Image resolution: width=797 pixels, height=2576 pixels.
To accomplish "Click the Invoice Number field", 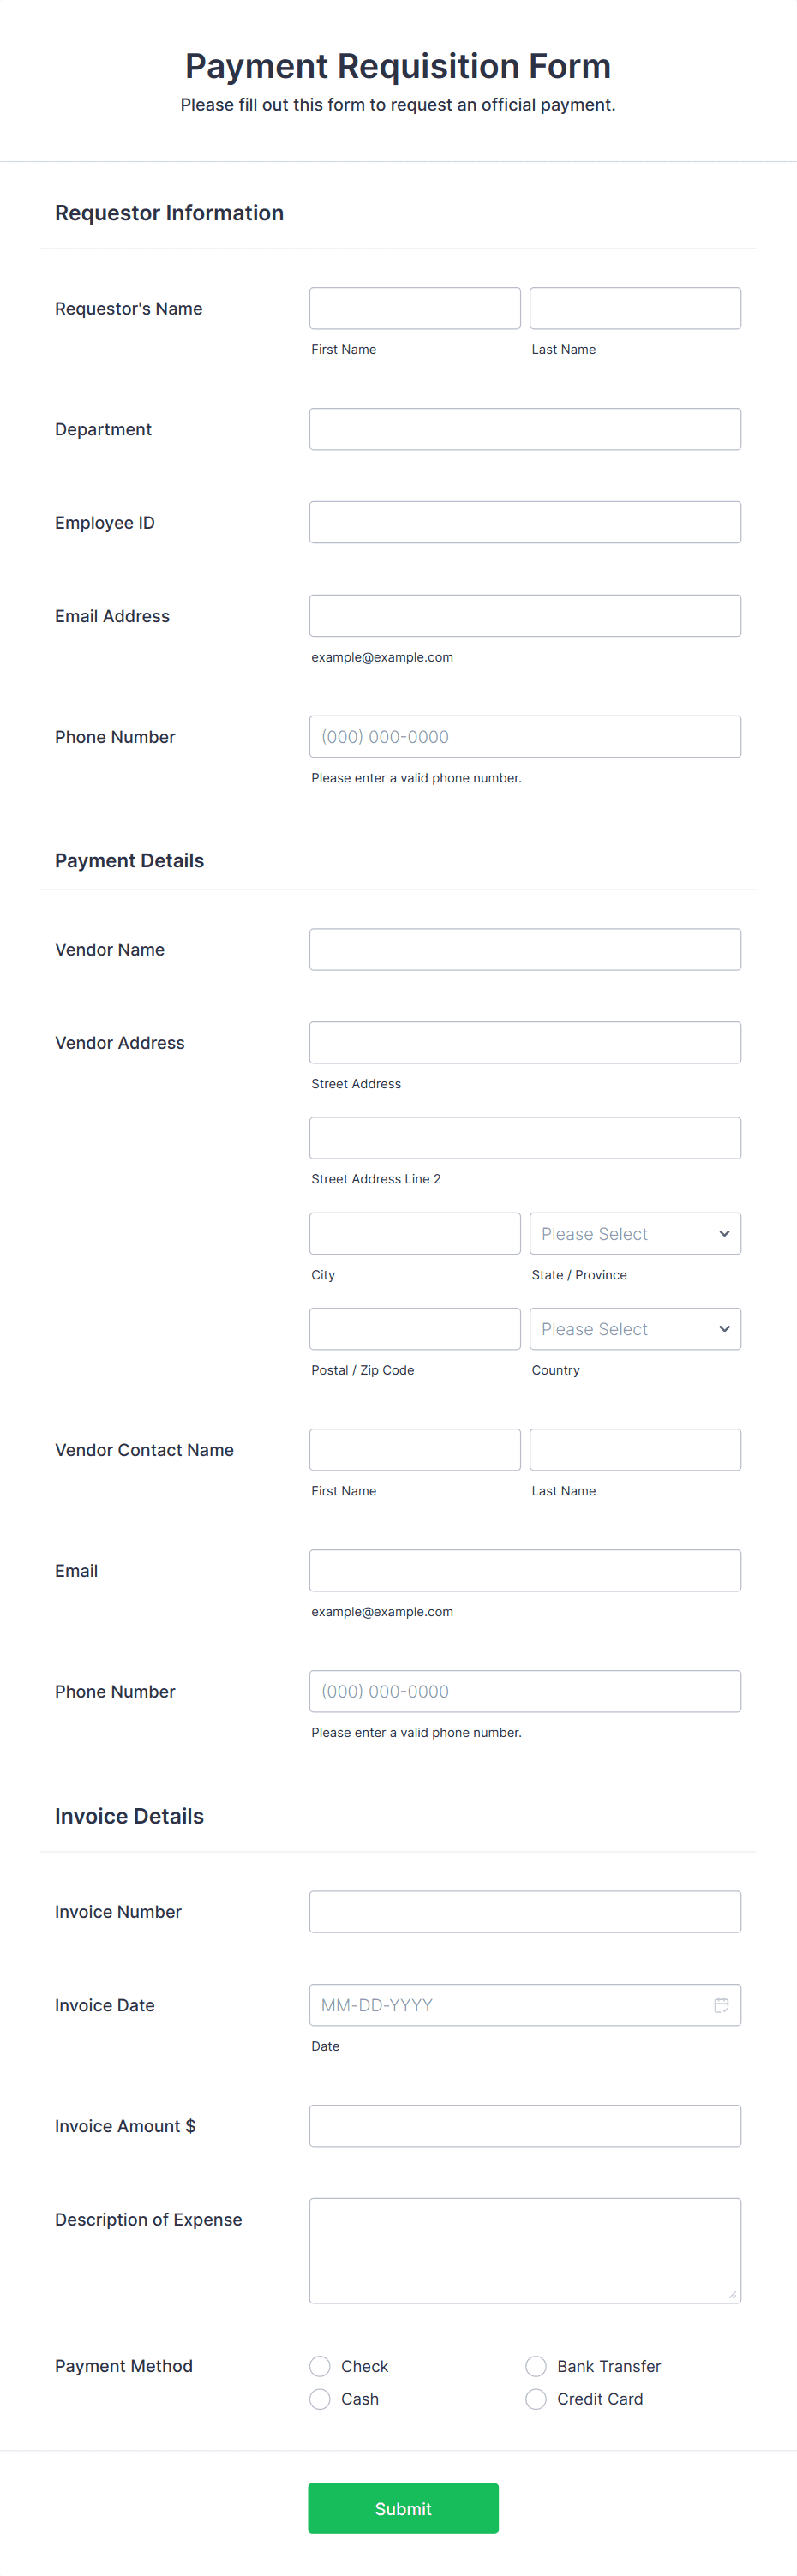I will [x=525, y=1911].
